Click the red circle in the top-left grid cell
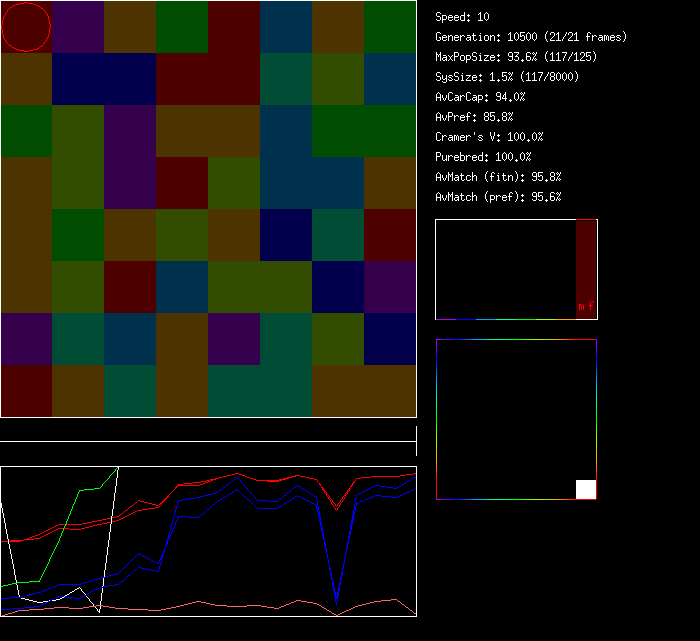 click(x=26, y=27)
